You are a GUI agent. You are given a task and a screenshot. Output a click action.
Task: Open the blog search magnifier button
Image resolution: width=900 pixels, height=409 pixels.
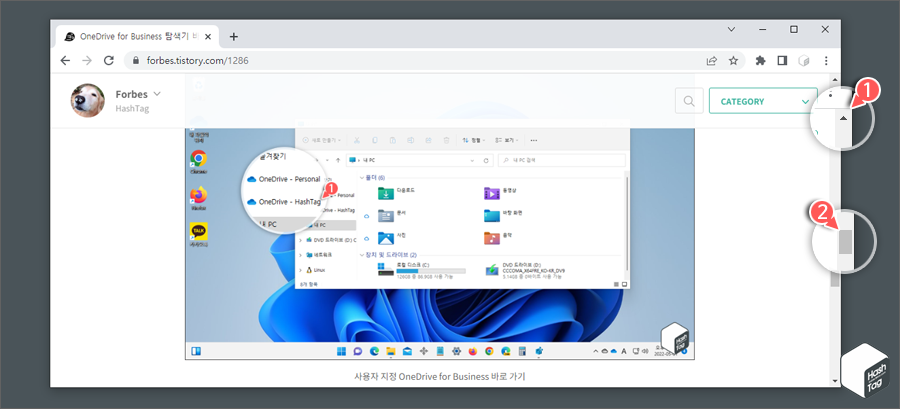coord(689,102)
